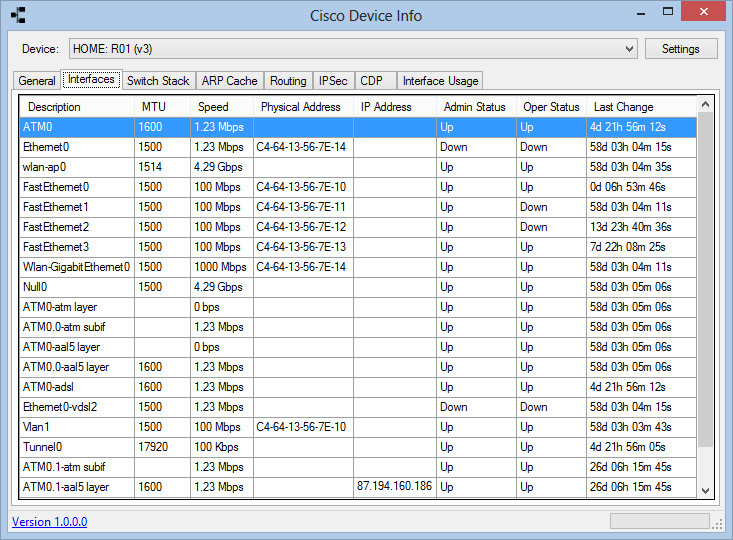Select the ATM0-aal5 layer row
Viewport: 733px width, 540px height.
pyautogui.click(x=358, y=347)
